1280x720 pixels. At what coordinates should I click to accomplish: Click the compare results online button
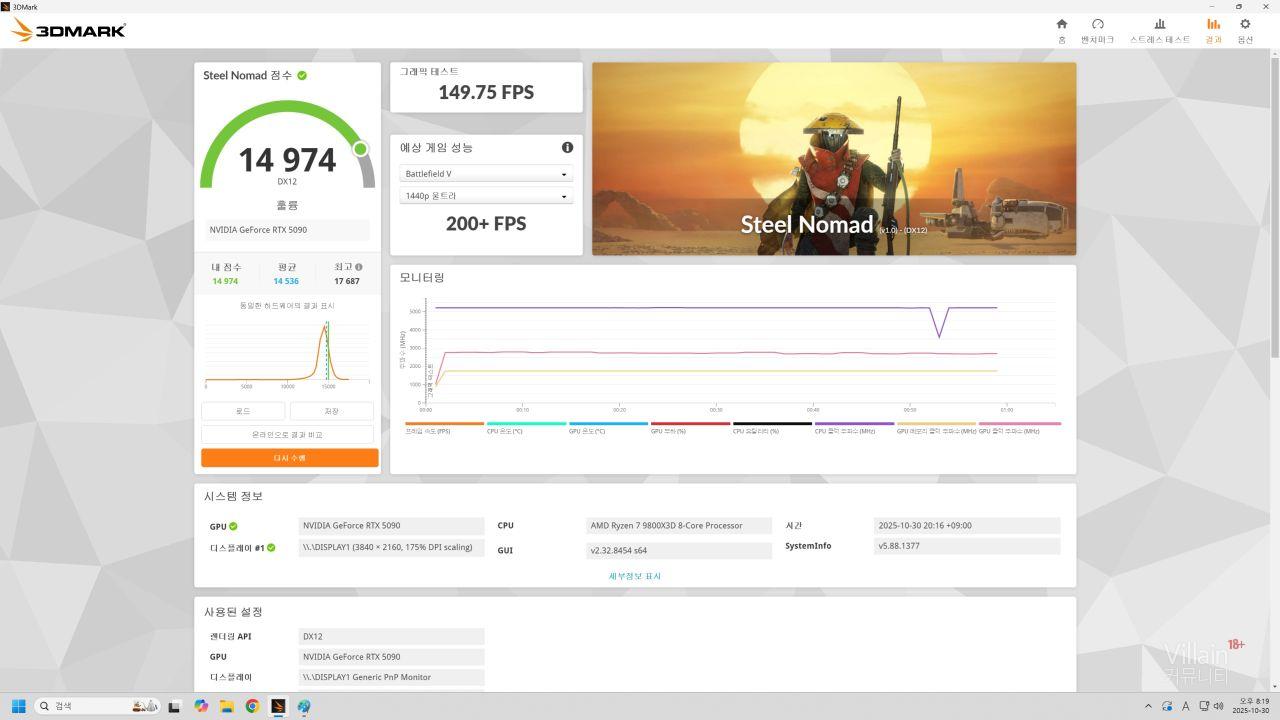[x=287, y=435]
